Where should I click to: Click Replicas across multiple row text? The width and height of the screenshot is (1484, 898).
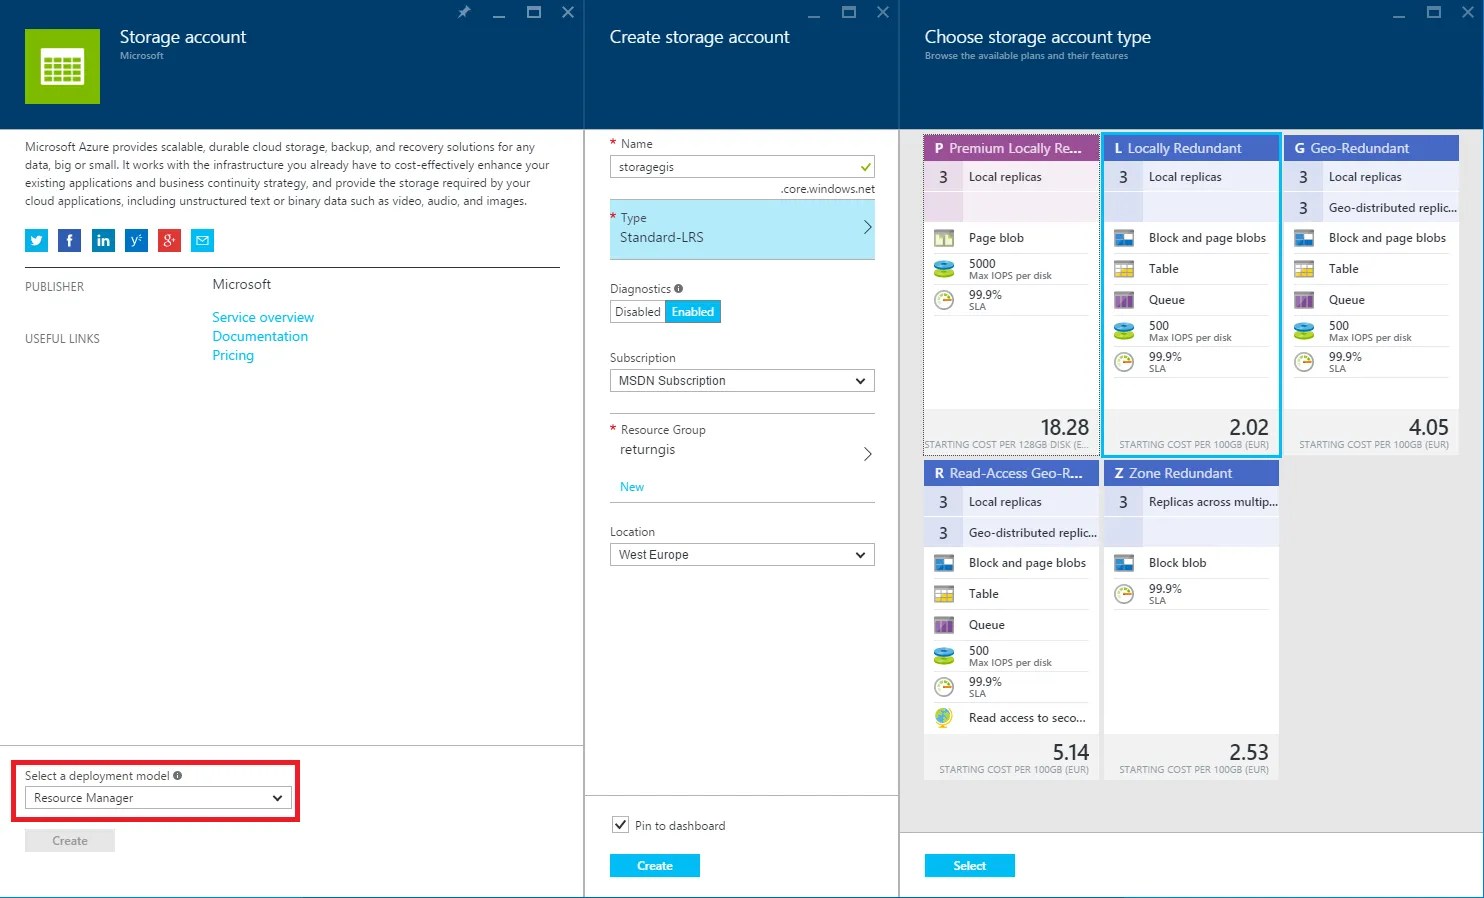1213,502
